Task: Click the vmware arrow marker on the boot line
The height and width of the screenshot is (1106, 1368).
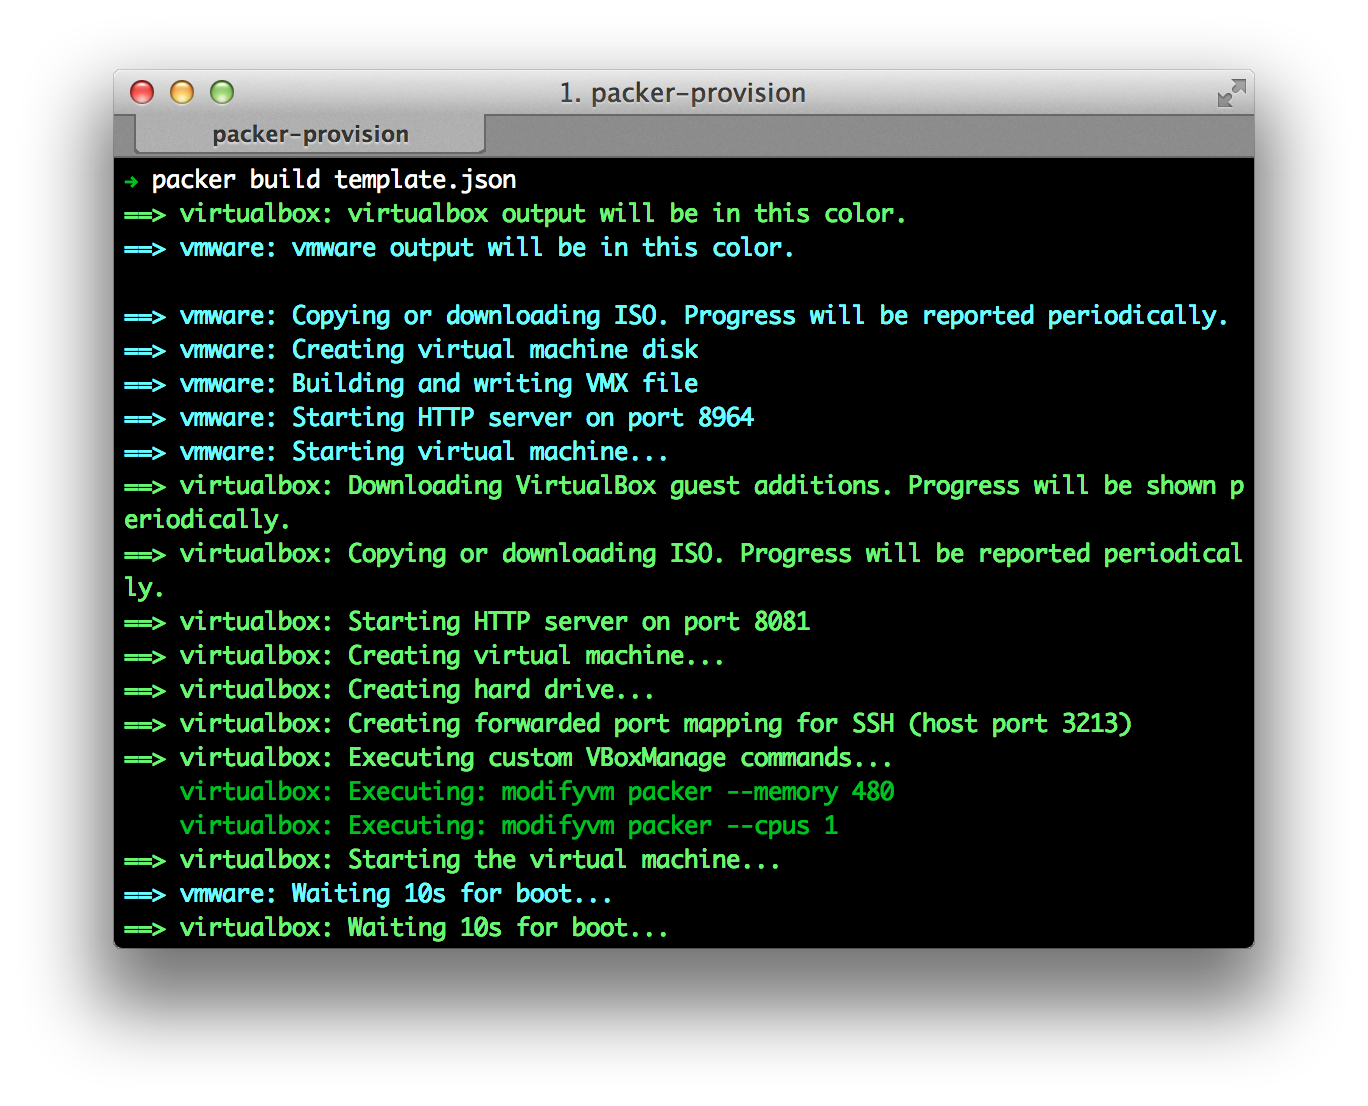Action: [144, 893]
